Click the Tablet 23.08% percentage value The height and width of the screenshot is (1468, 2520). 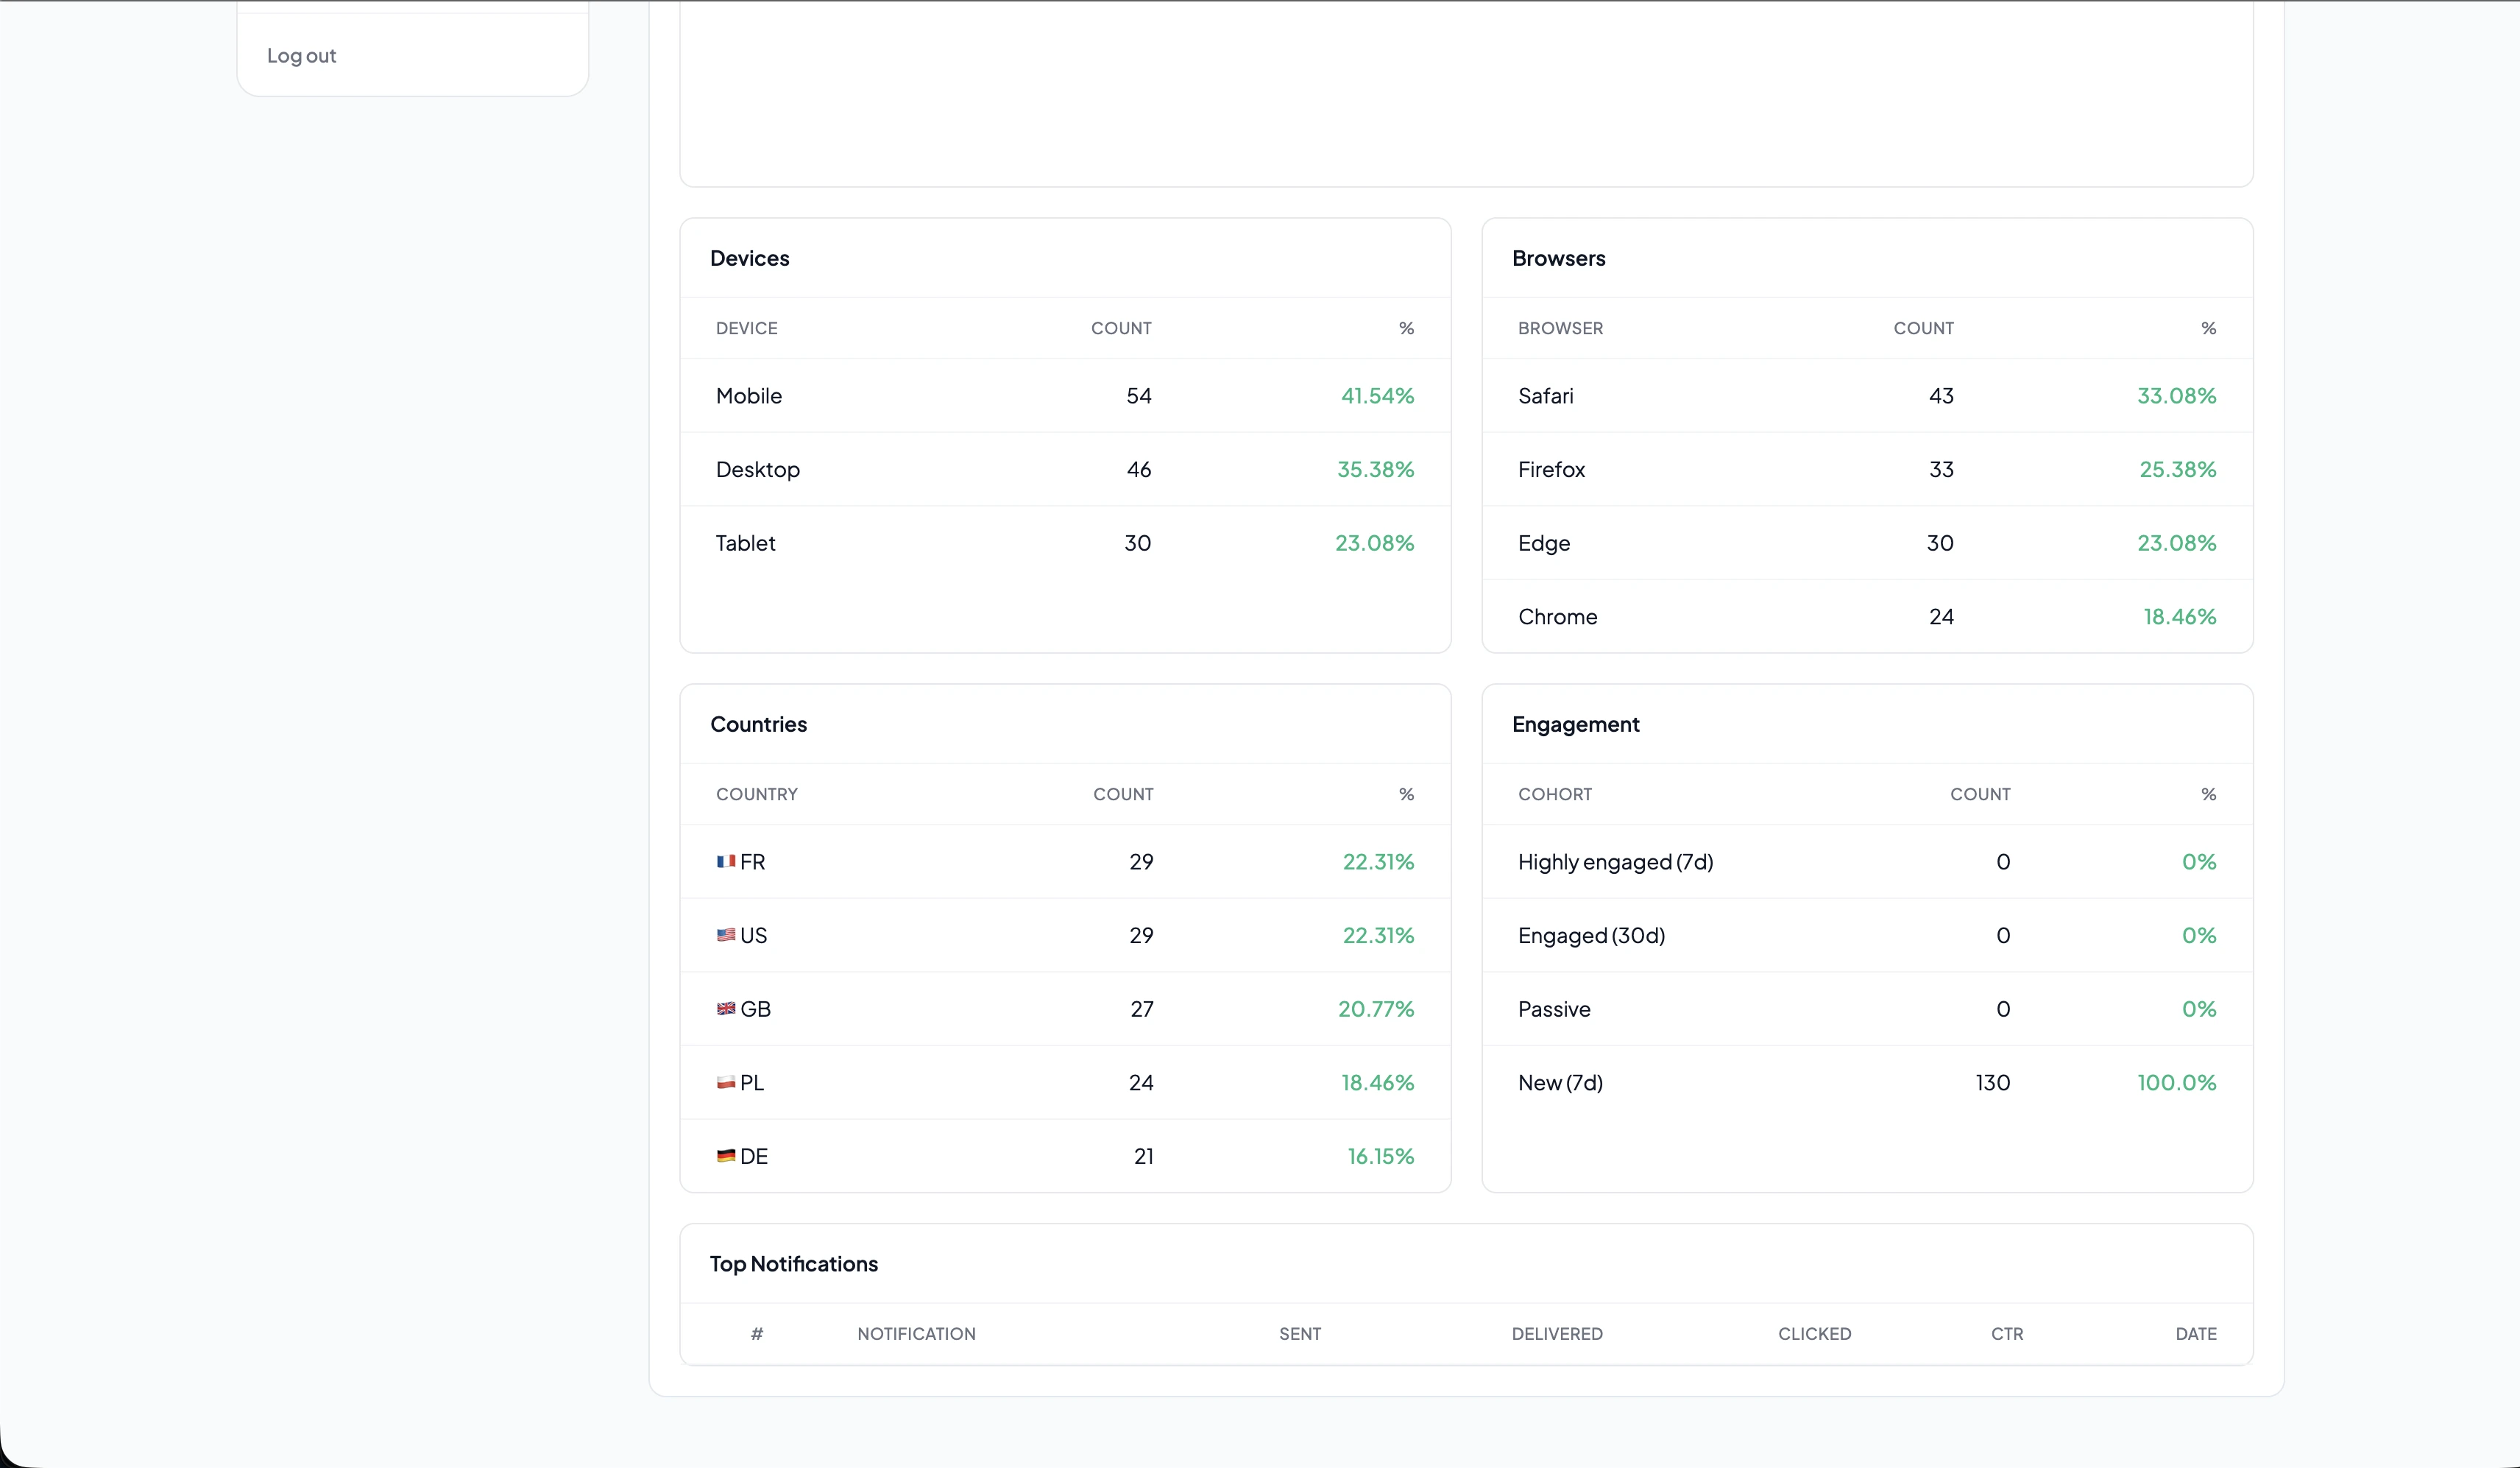pos(1374,543)
